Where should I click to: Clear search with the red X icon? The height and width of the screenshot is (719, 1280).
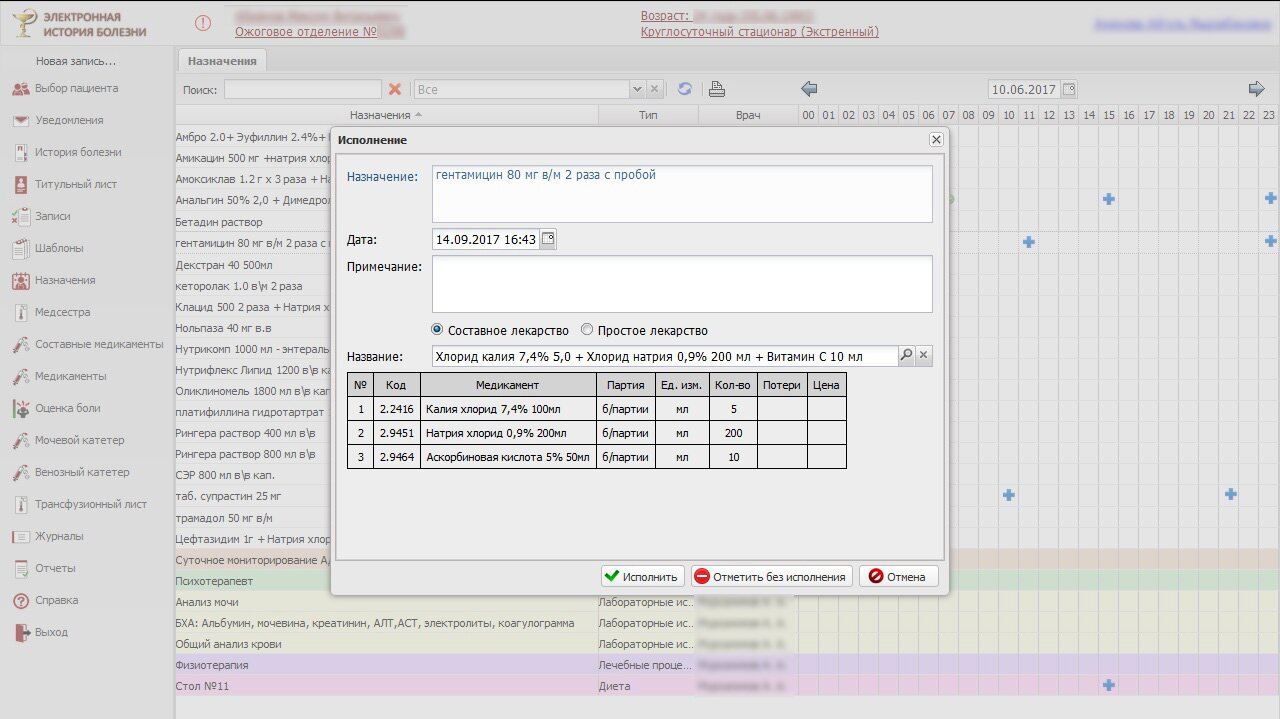395,89
